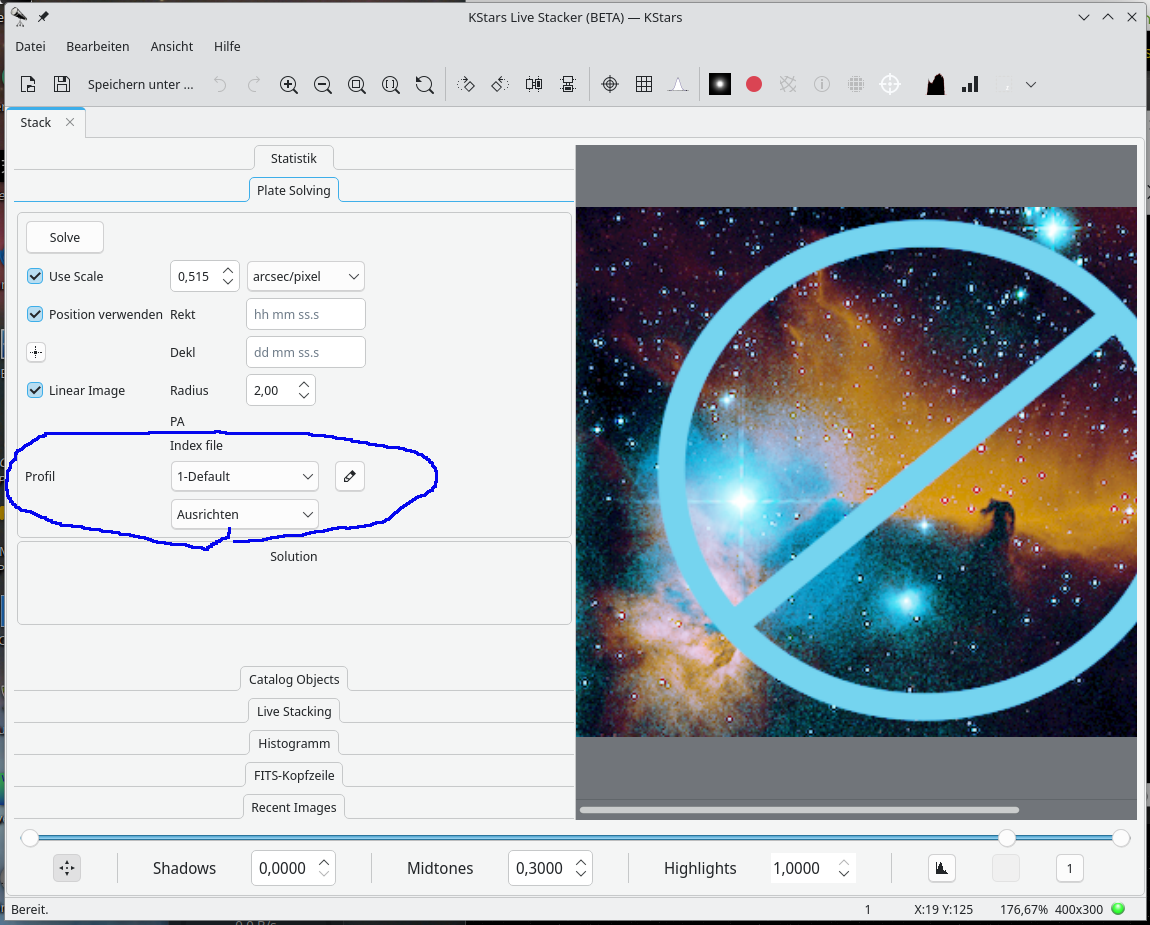Undo the last action
The image size is (1150, 925).
coord(220,84)
